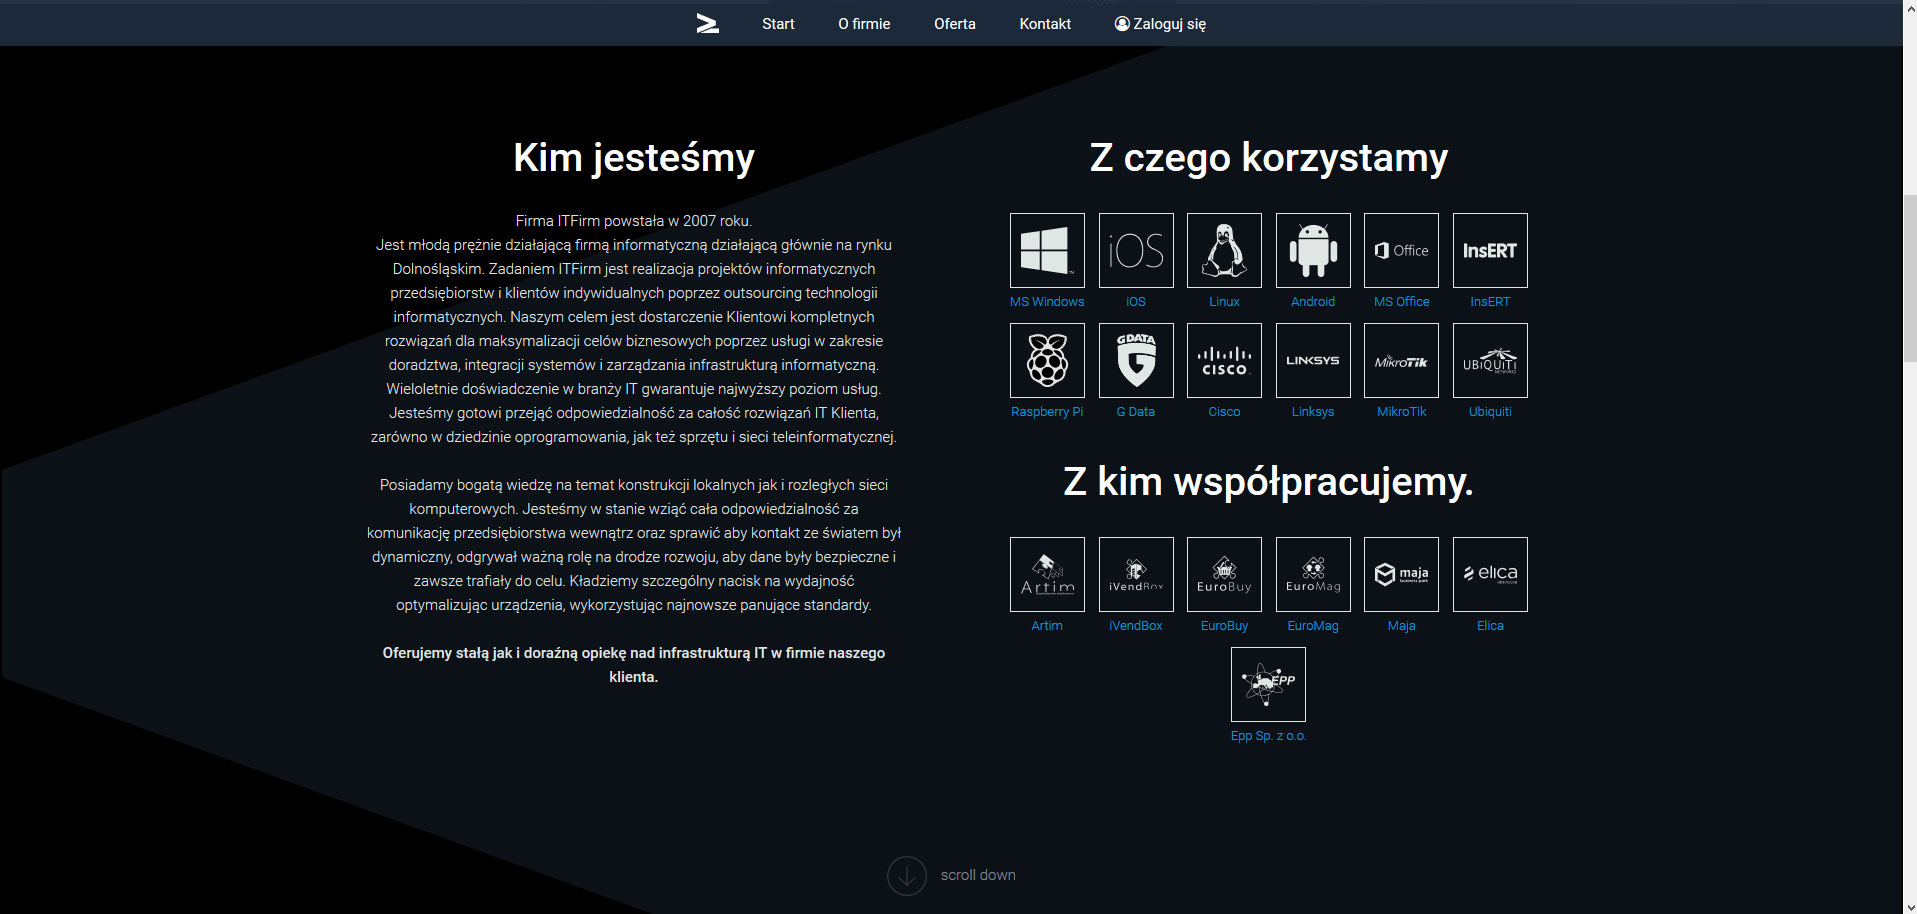
Task: Select the iVendBox partner logo
Action: pyautogui.click(x=1136, y=574)
